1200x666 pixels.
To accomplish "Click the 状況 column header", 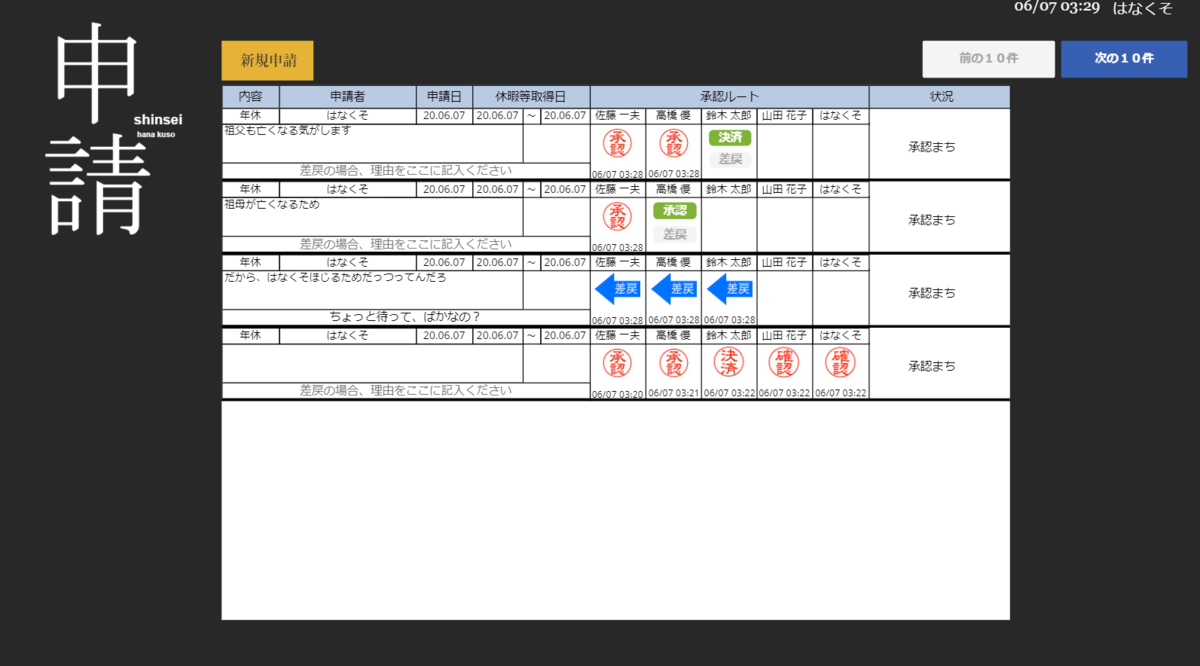I will coord(940,97).
